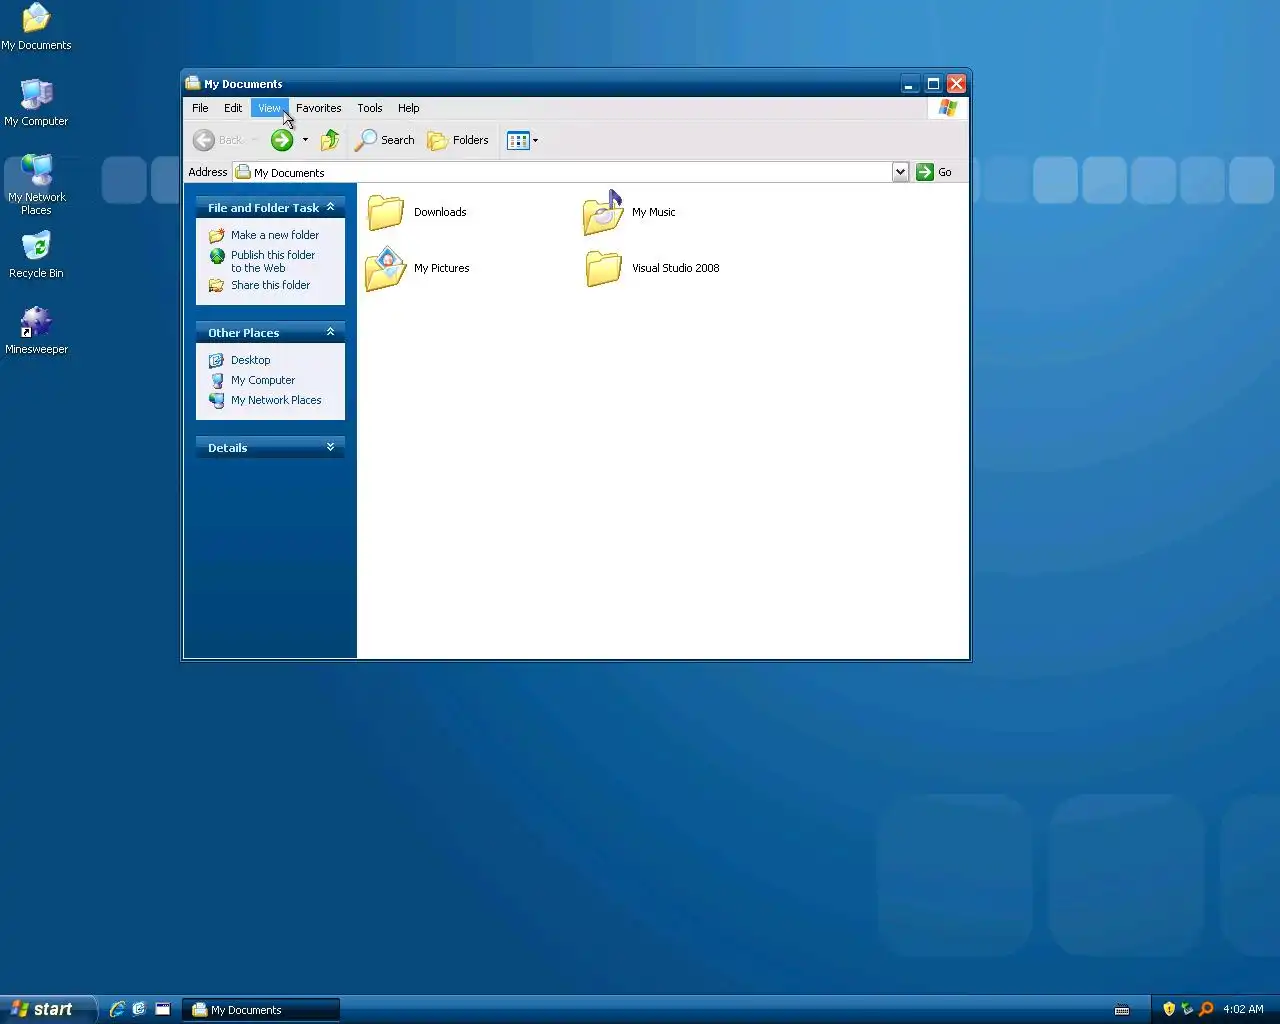
Task: Click the My Network Places sidebar icon
Action: pos(216,400)
